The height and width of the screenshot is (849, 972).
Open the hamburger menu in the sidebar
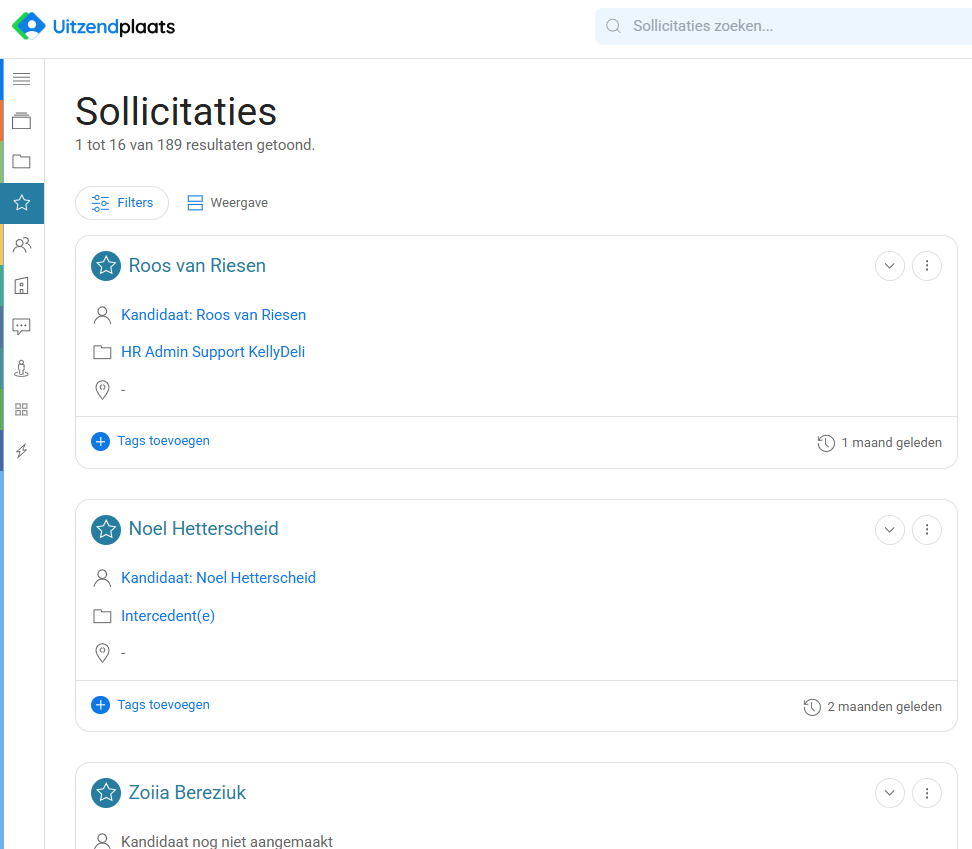click(22, 79)
